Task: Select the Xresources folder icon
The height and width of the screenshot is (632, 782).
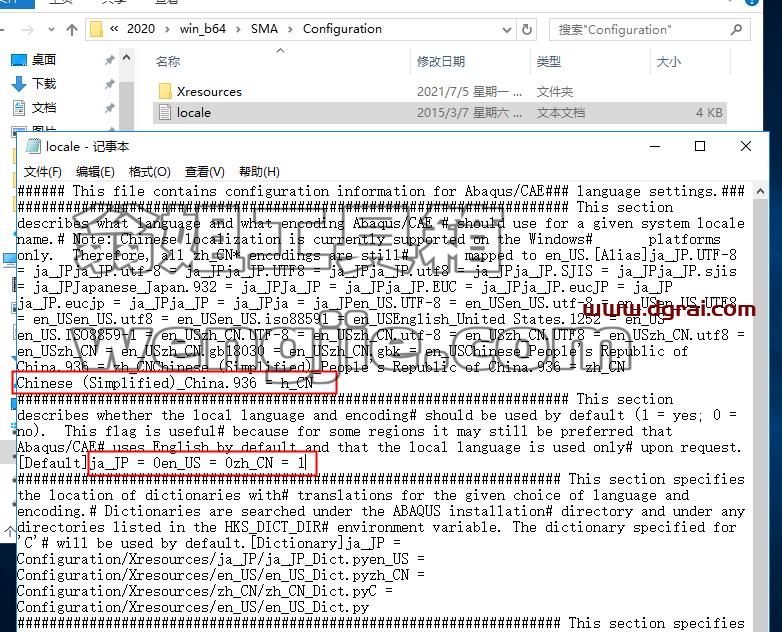Action: coord(165,91)
